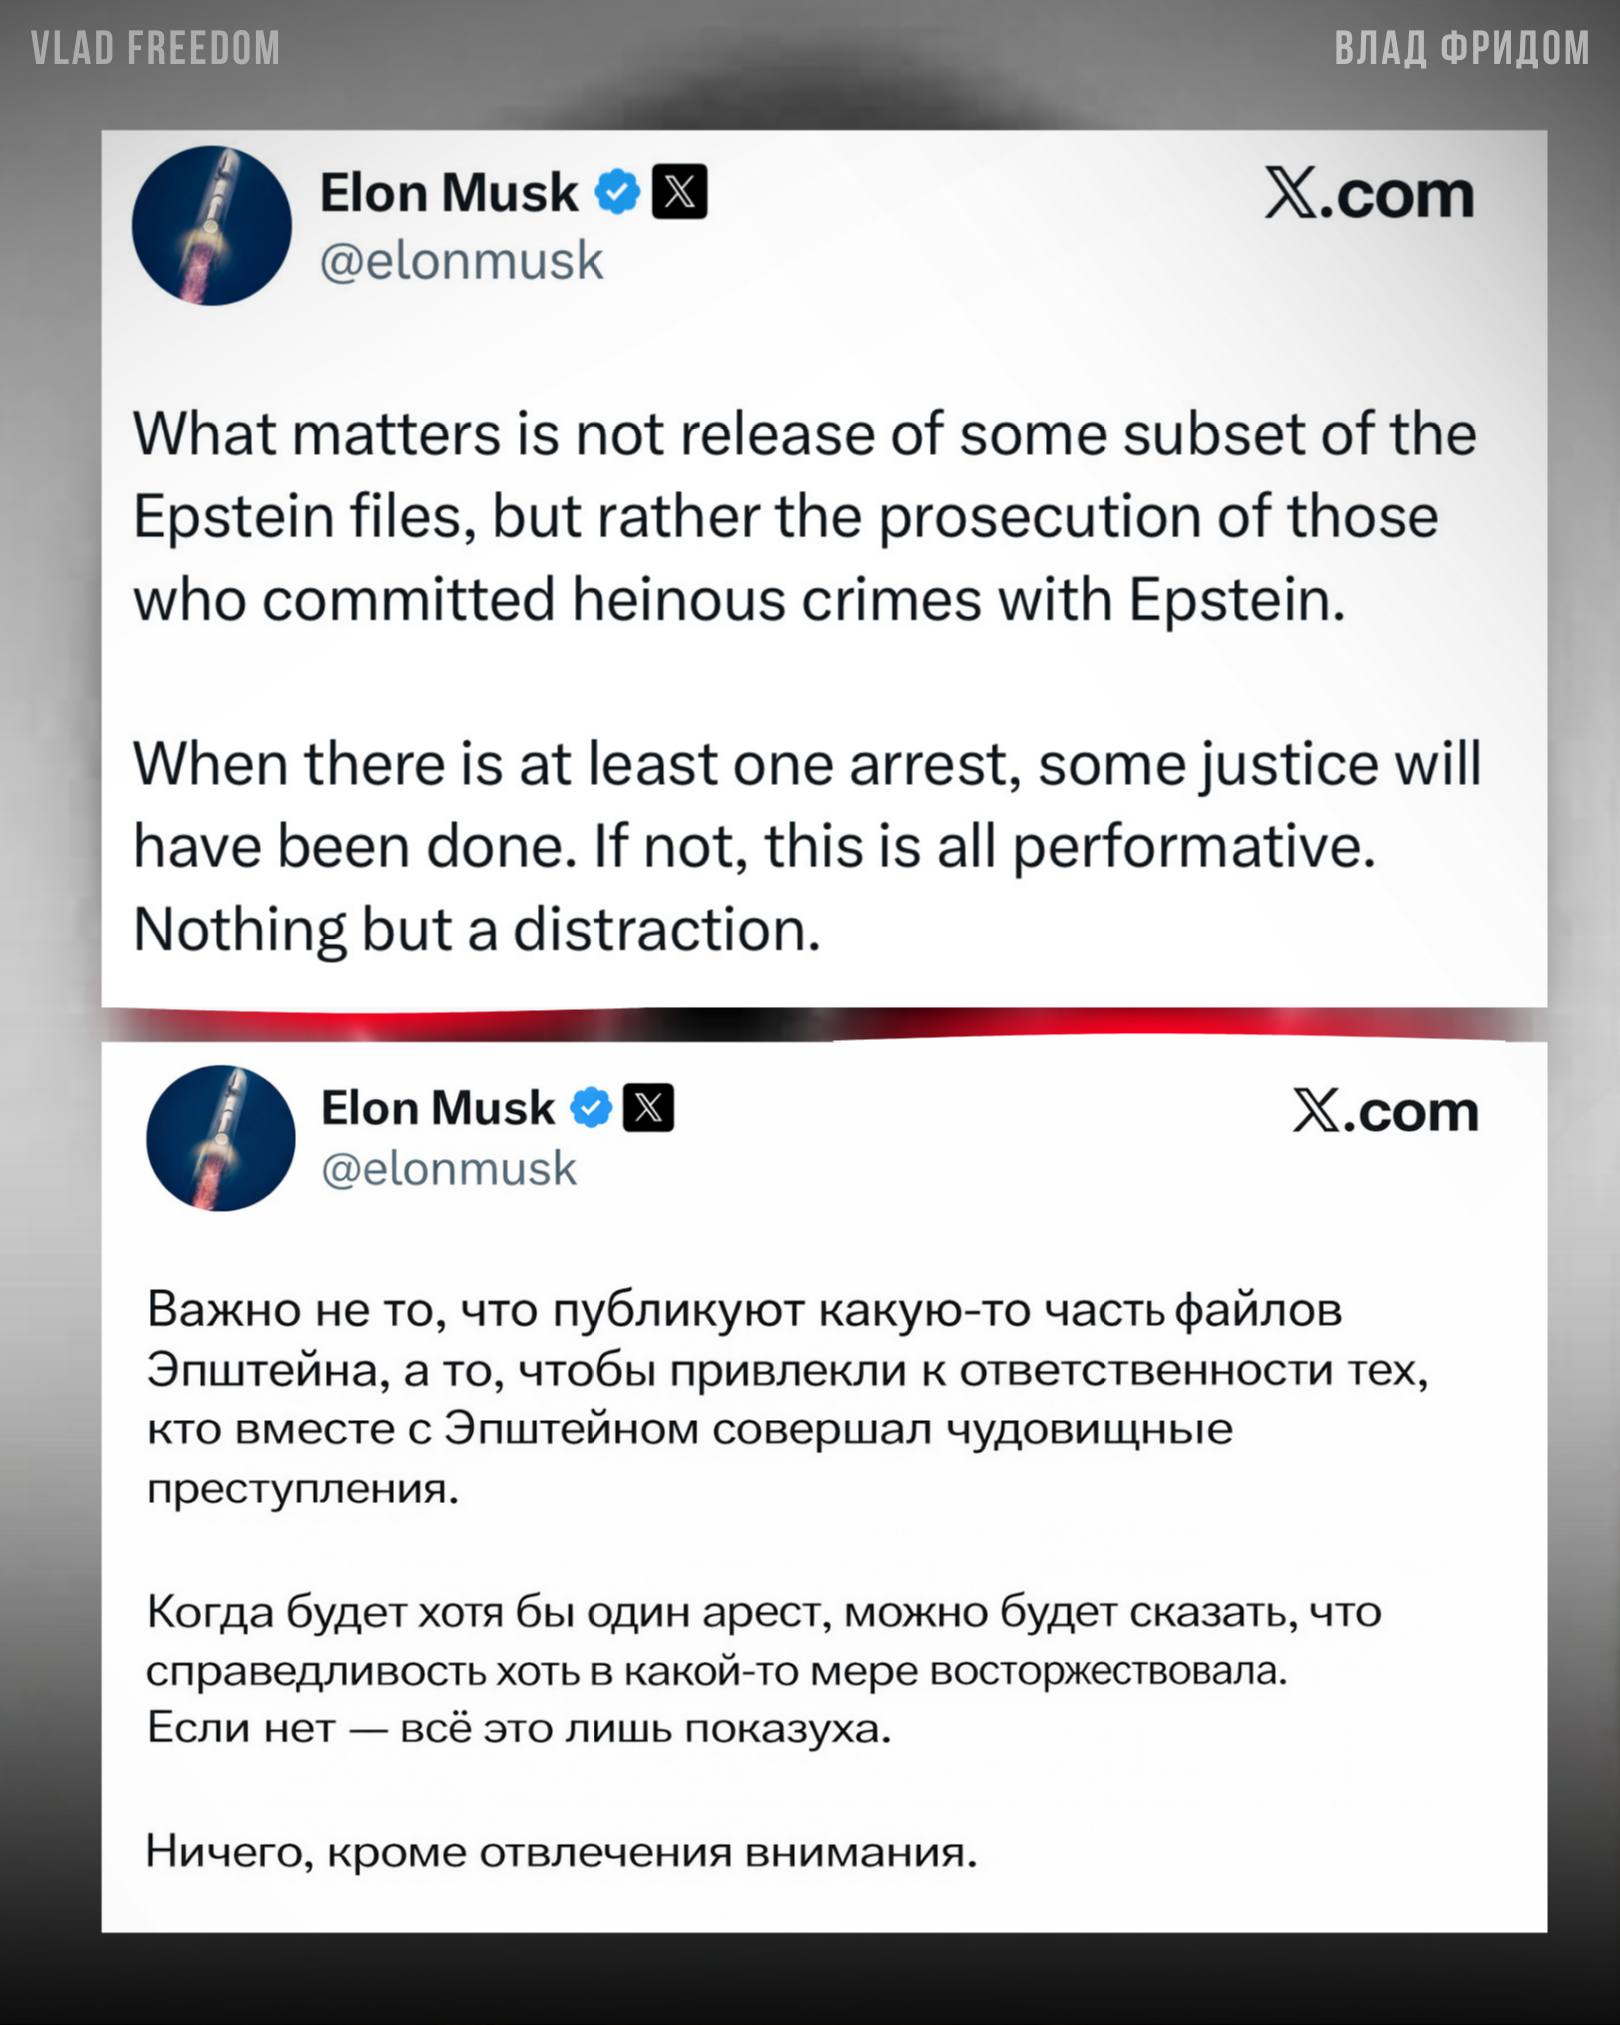Image resolution: width=1620 pixels, height=2025 pixels.
Task: Click the @elonmusk handle in the top tweet
Action: 461,261
